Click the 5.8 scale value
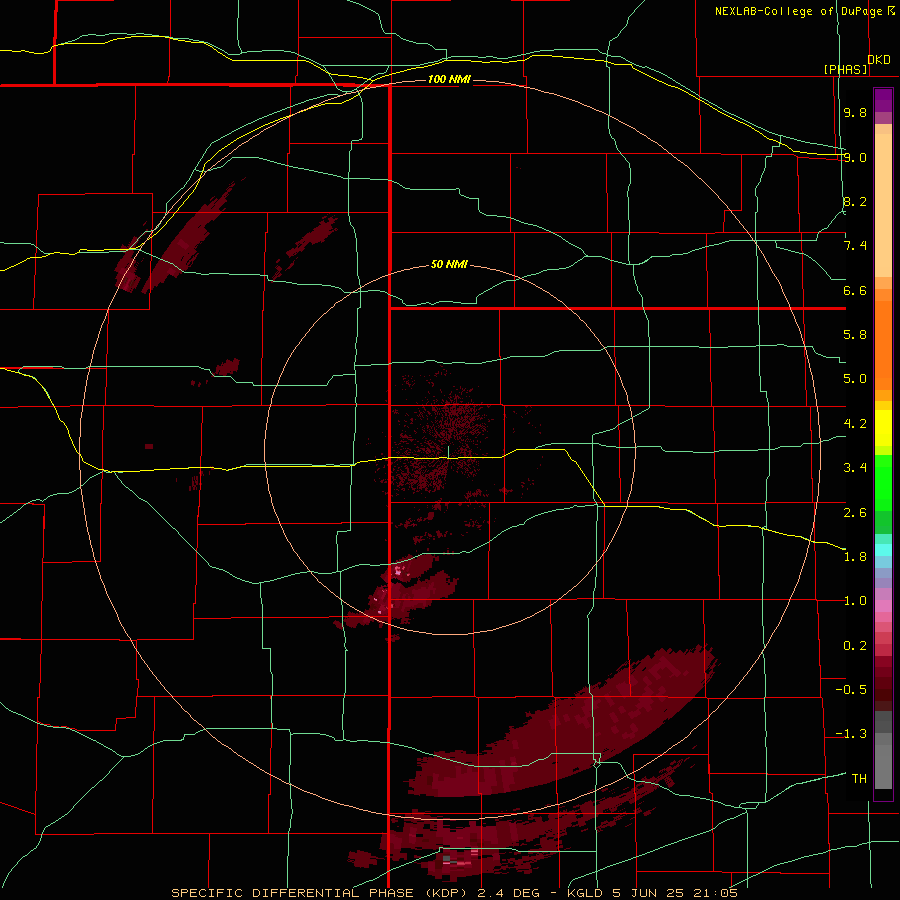The image size is (900, 900). pos(855,335)
